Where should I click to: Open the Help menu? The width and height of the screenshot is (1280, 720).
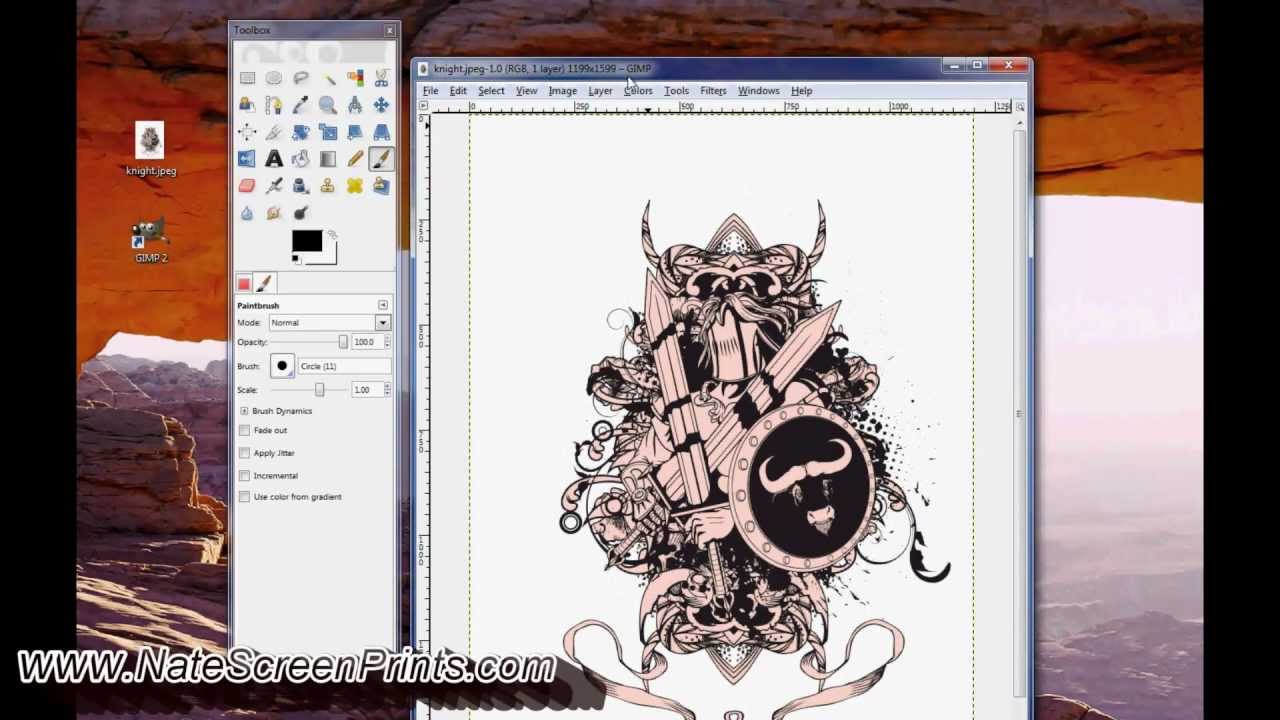801,91
